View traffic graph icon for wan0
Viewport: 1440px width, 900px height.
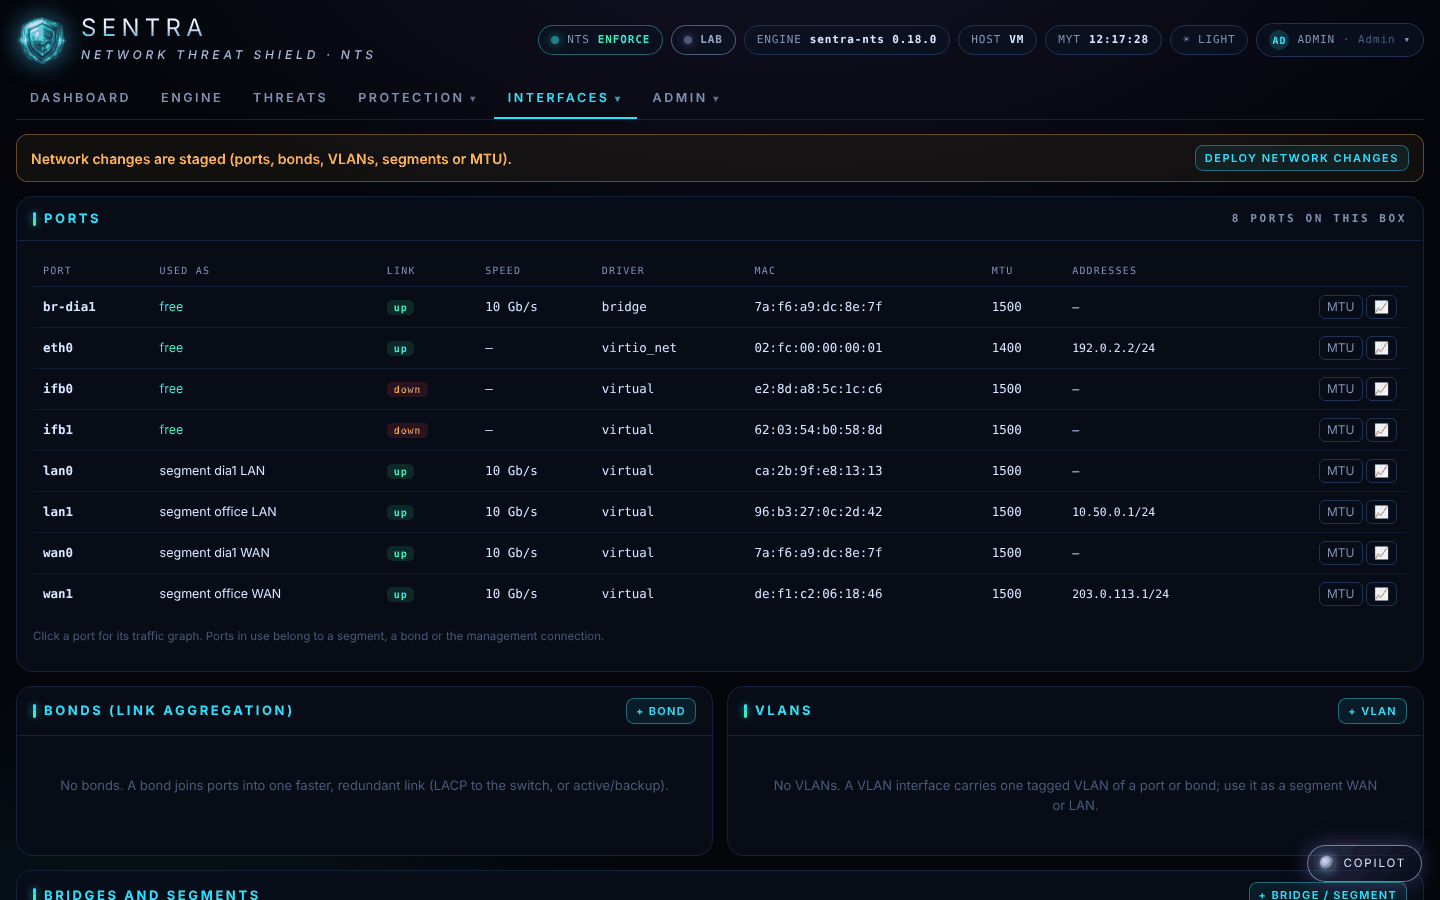click(x=1381, y=553)
